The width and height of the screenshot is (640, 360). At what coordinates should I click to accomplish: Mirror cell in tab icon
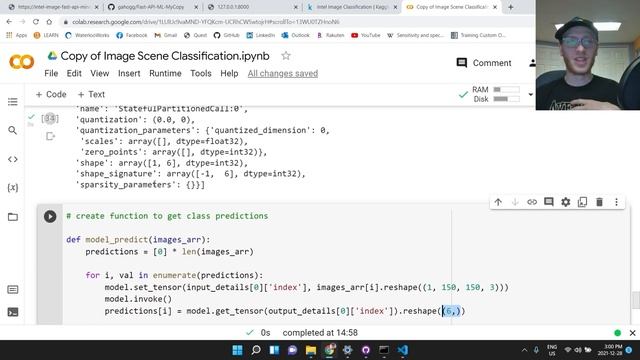coord(582,202)
